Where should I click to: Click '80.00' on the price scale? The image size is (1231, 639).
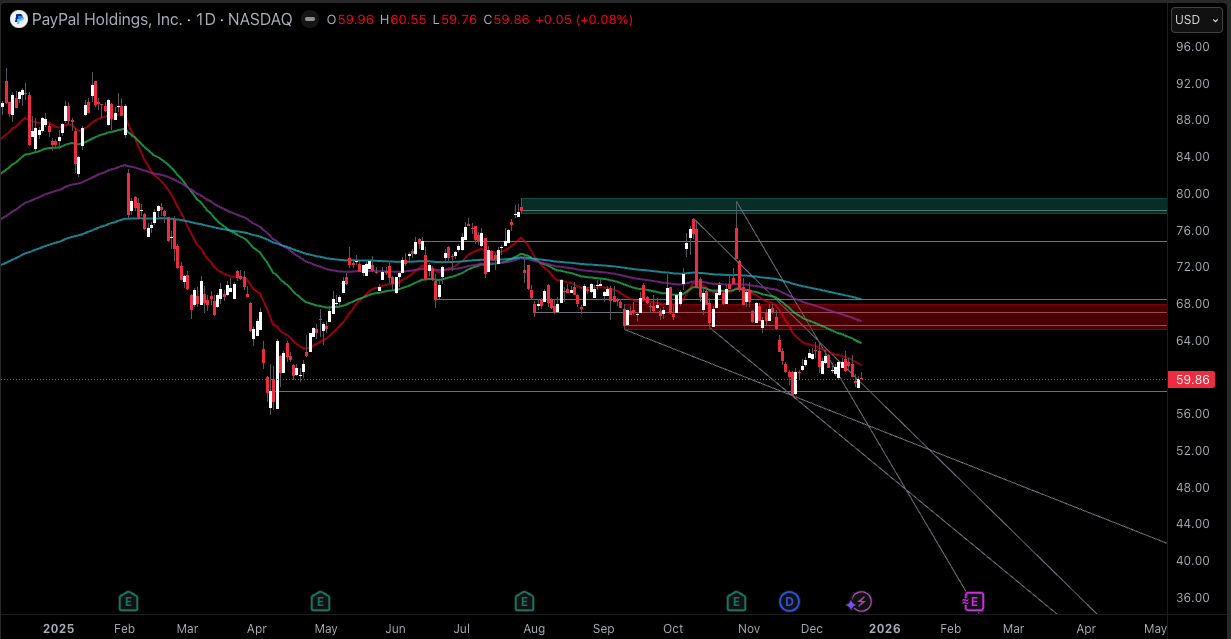coord(1192,194)
